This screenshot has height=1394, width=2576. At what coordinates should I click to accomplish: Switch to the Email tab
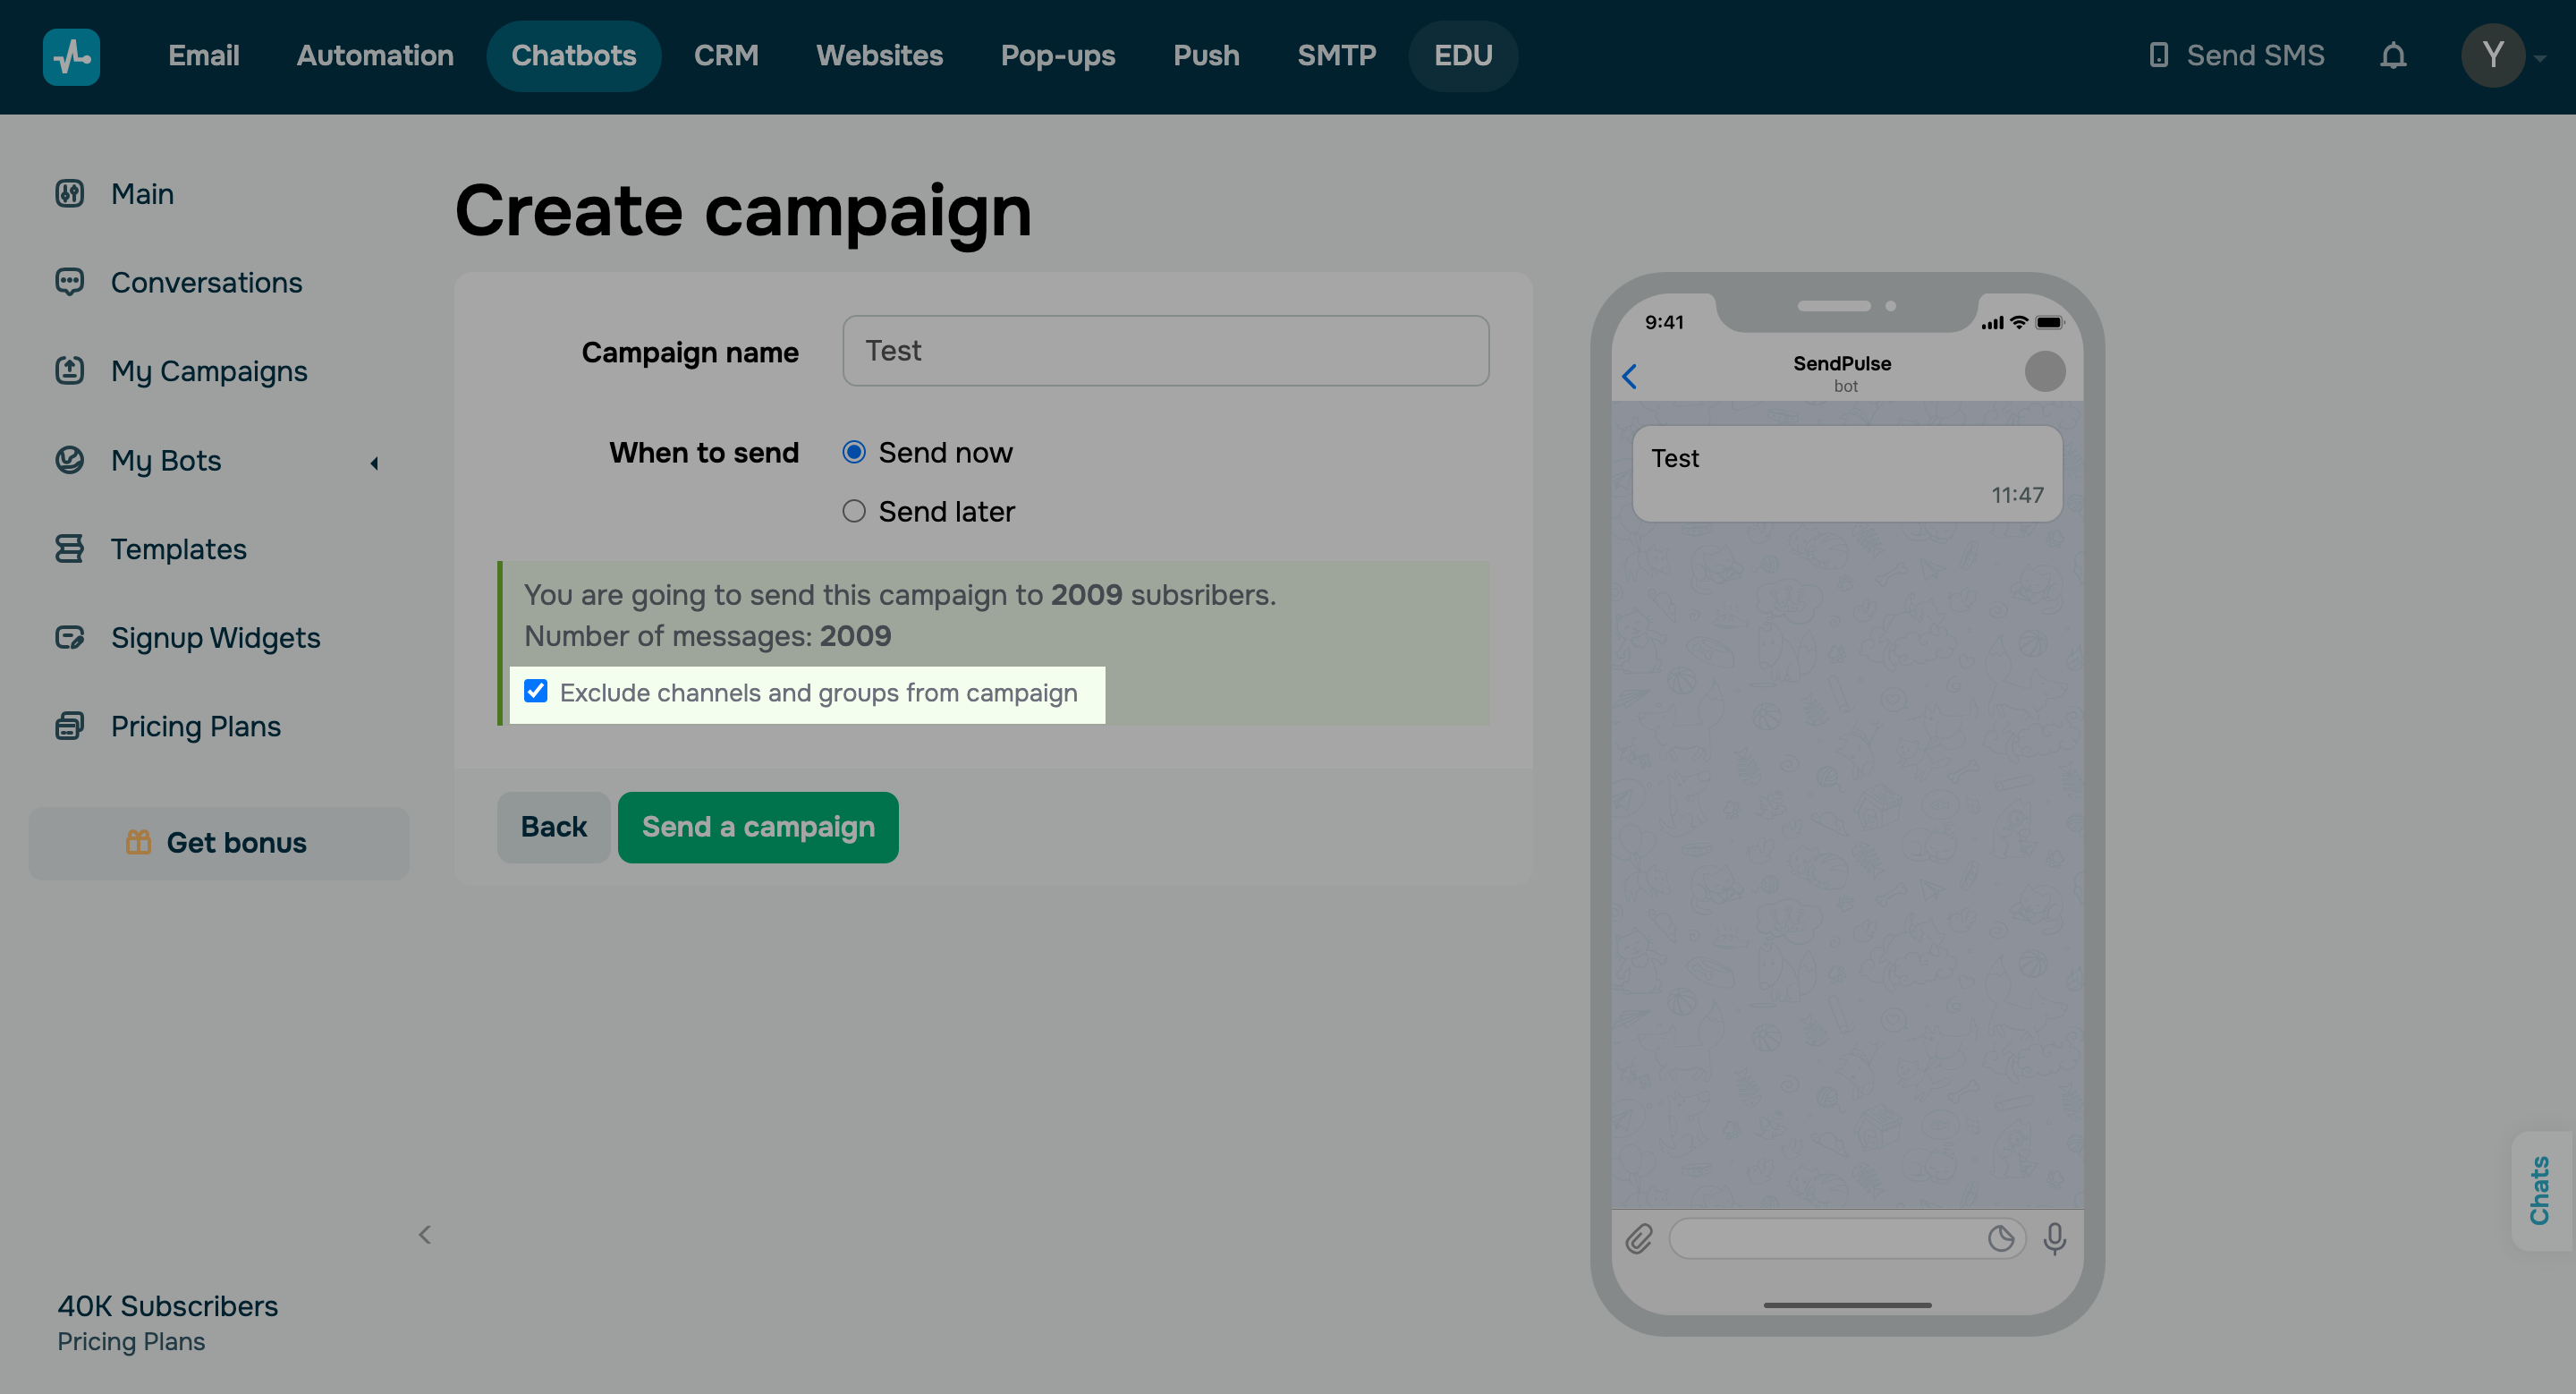(x=203, y=55)
